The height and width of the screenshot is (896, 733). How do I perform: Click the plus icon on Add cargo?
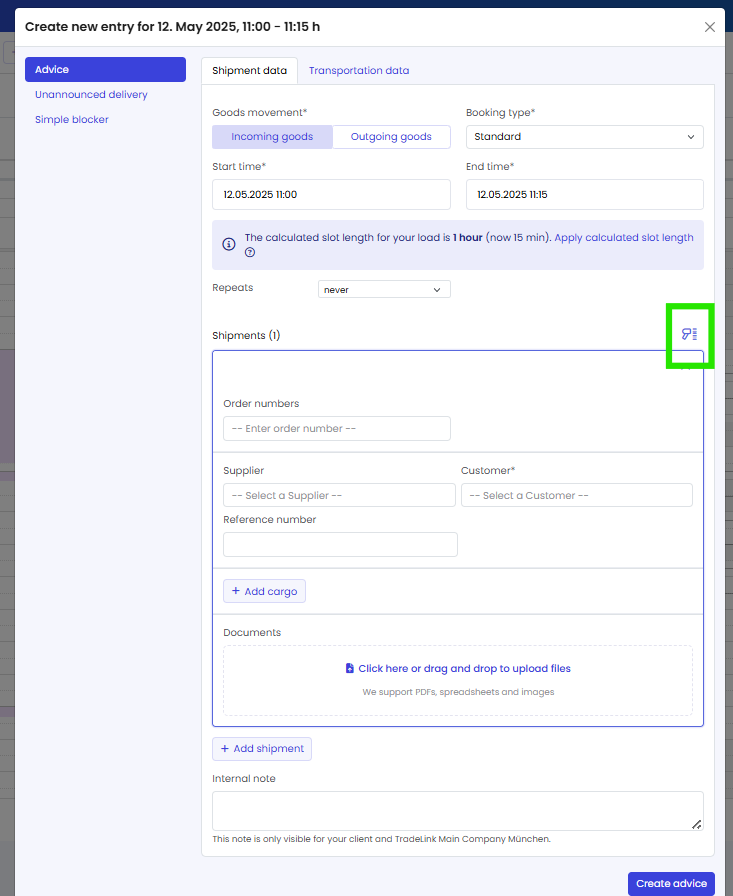236,591
